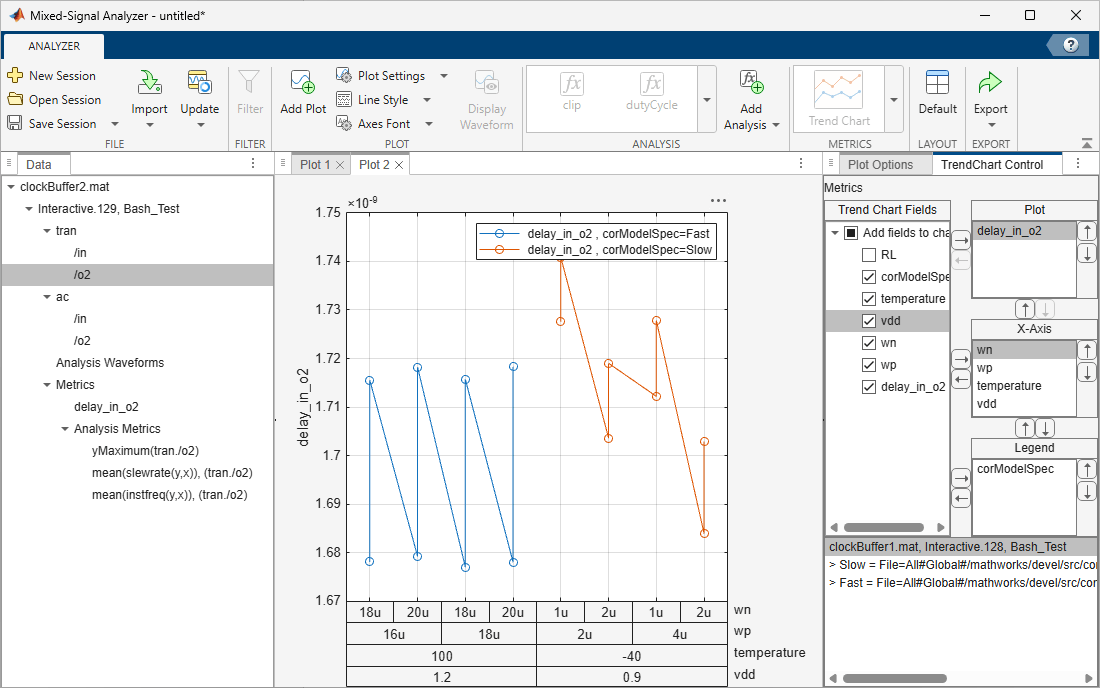Open the Plot Settings dropdown arrow
The height and width of the screenshot is (688, 1100).
click(443, 76)
